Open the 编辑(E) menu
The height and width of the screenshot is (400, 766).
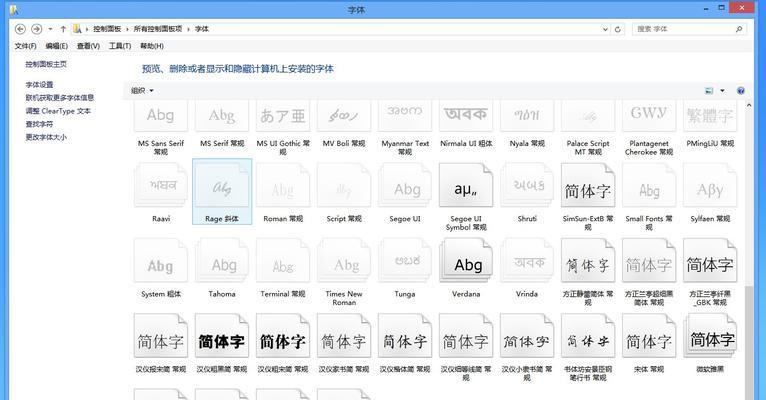57,46
